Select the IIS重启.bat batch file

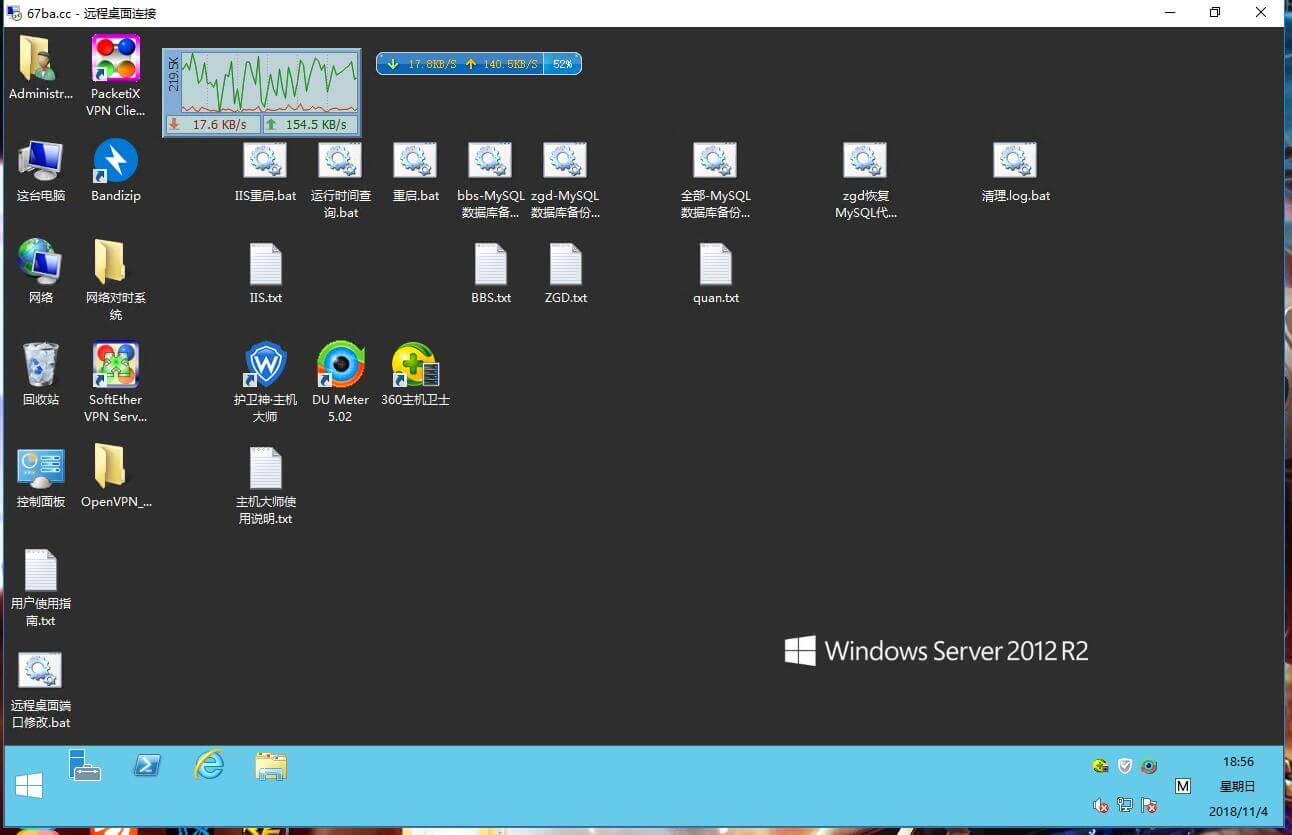coord(265,162)
